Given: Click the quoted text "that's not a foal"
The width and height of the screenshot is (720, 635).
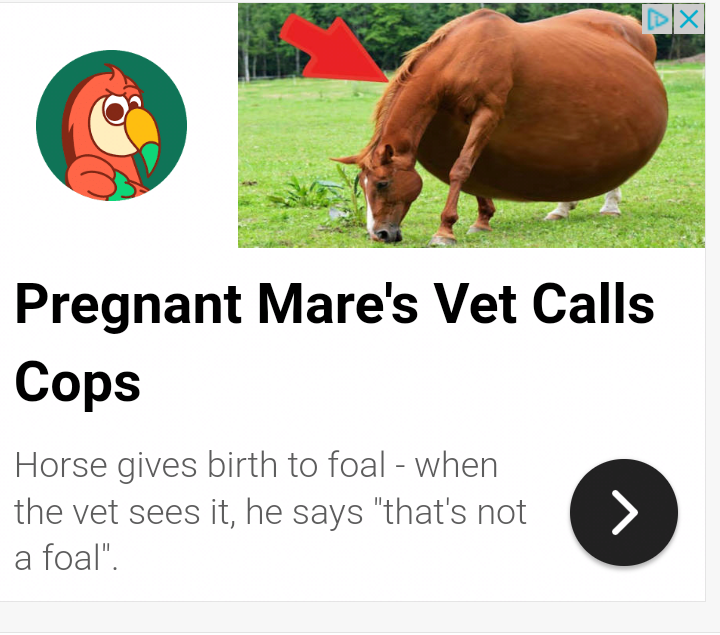Looking at the screenshot, I should tap(270, 535).
